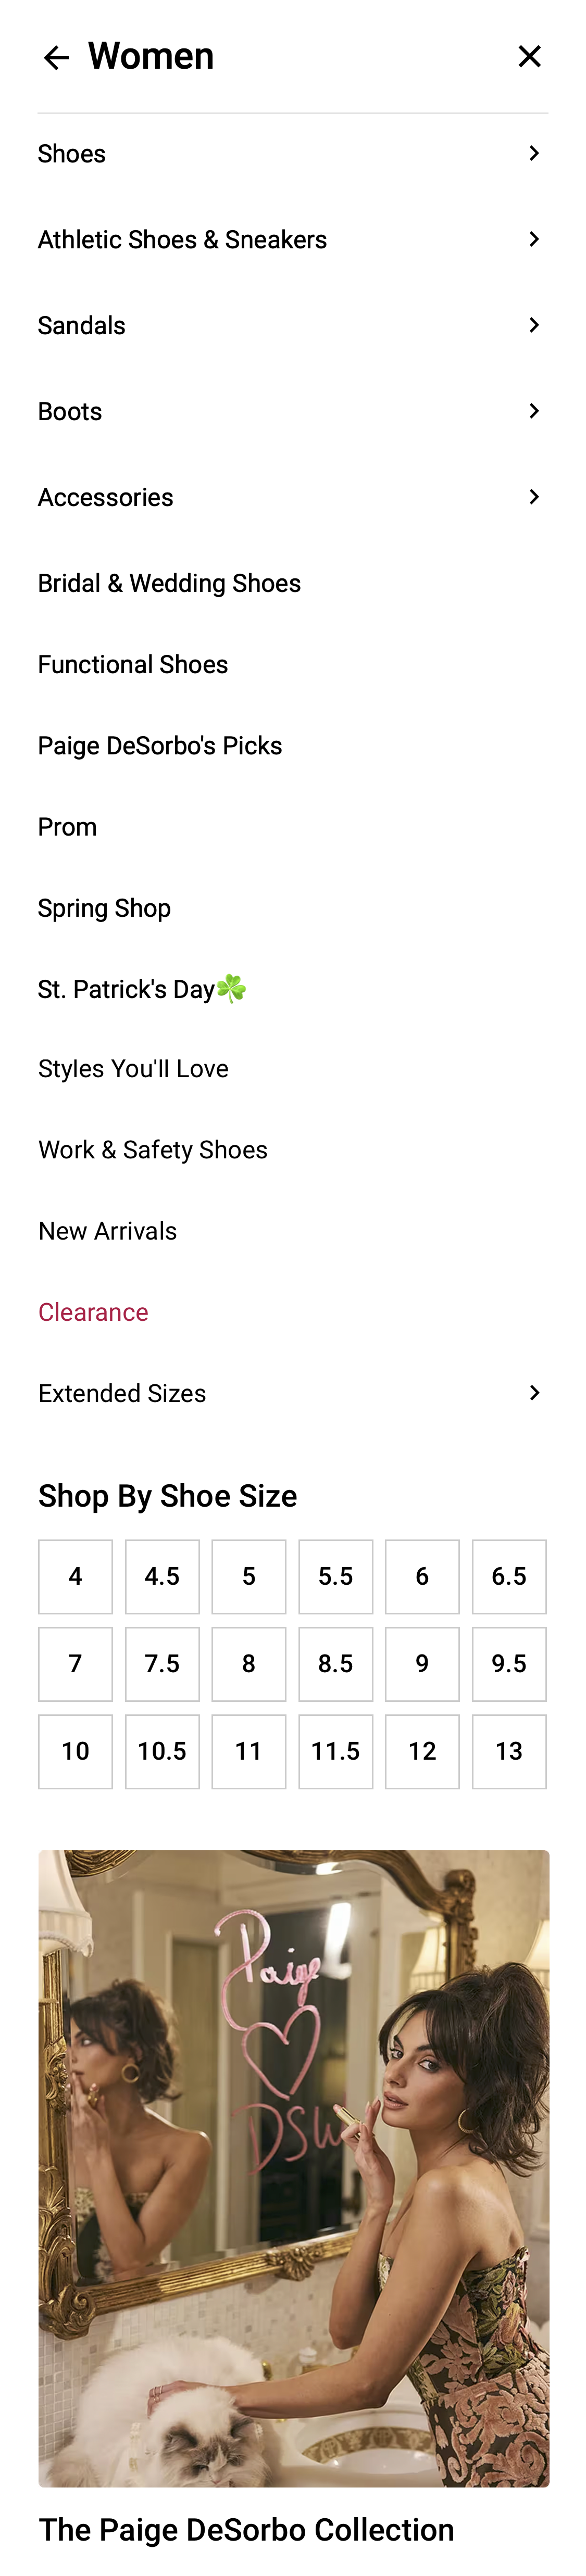Open the Boots submenu chevron
The width and height of the screenshot is (586, 2576).
pos(534,410)
